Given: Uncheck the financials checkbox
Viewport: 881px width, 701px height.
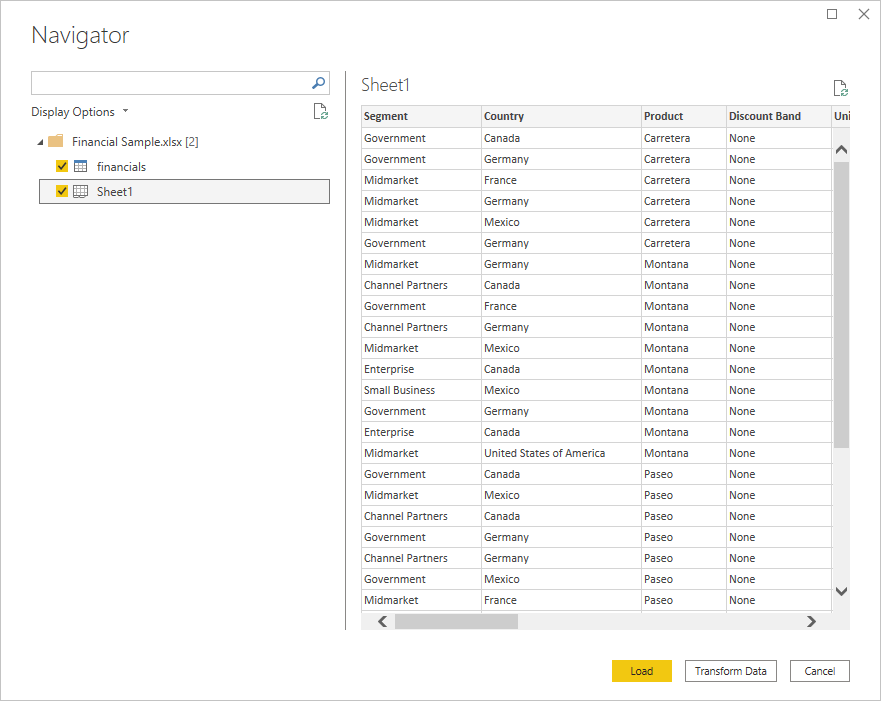Looking at the screenshot, I should click(x=62, y=166).
